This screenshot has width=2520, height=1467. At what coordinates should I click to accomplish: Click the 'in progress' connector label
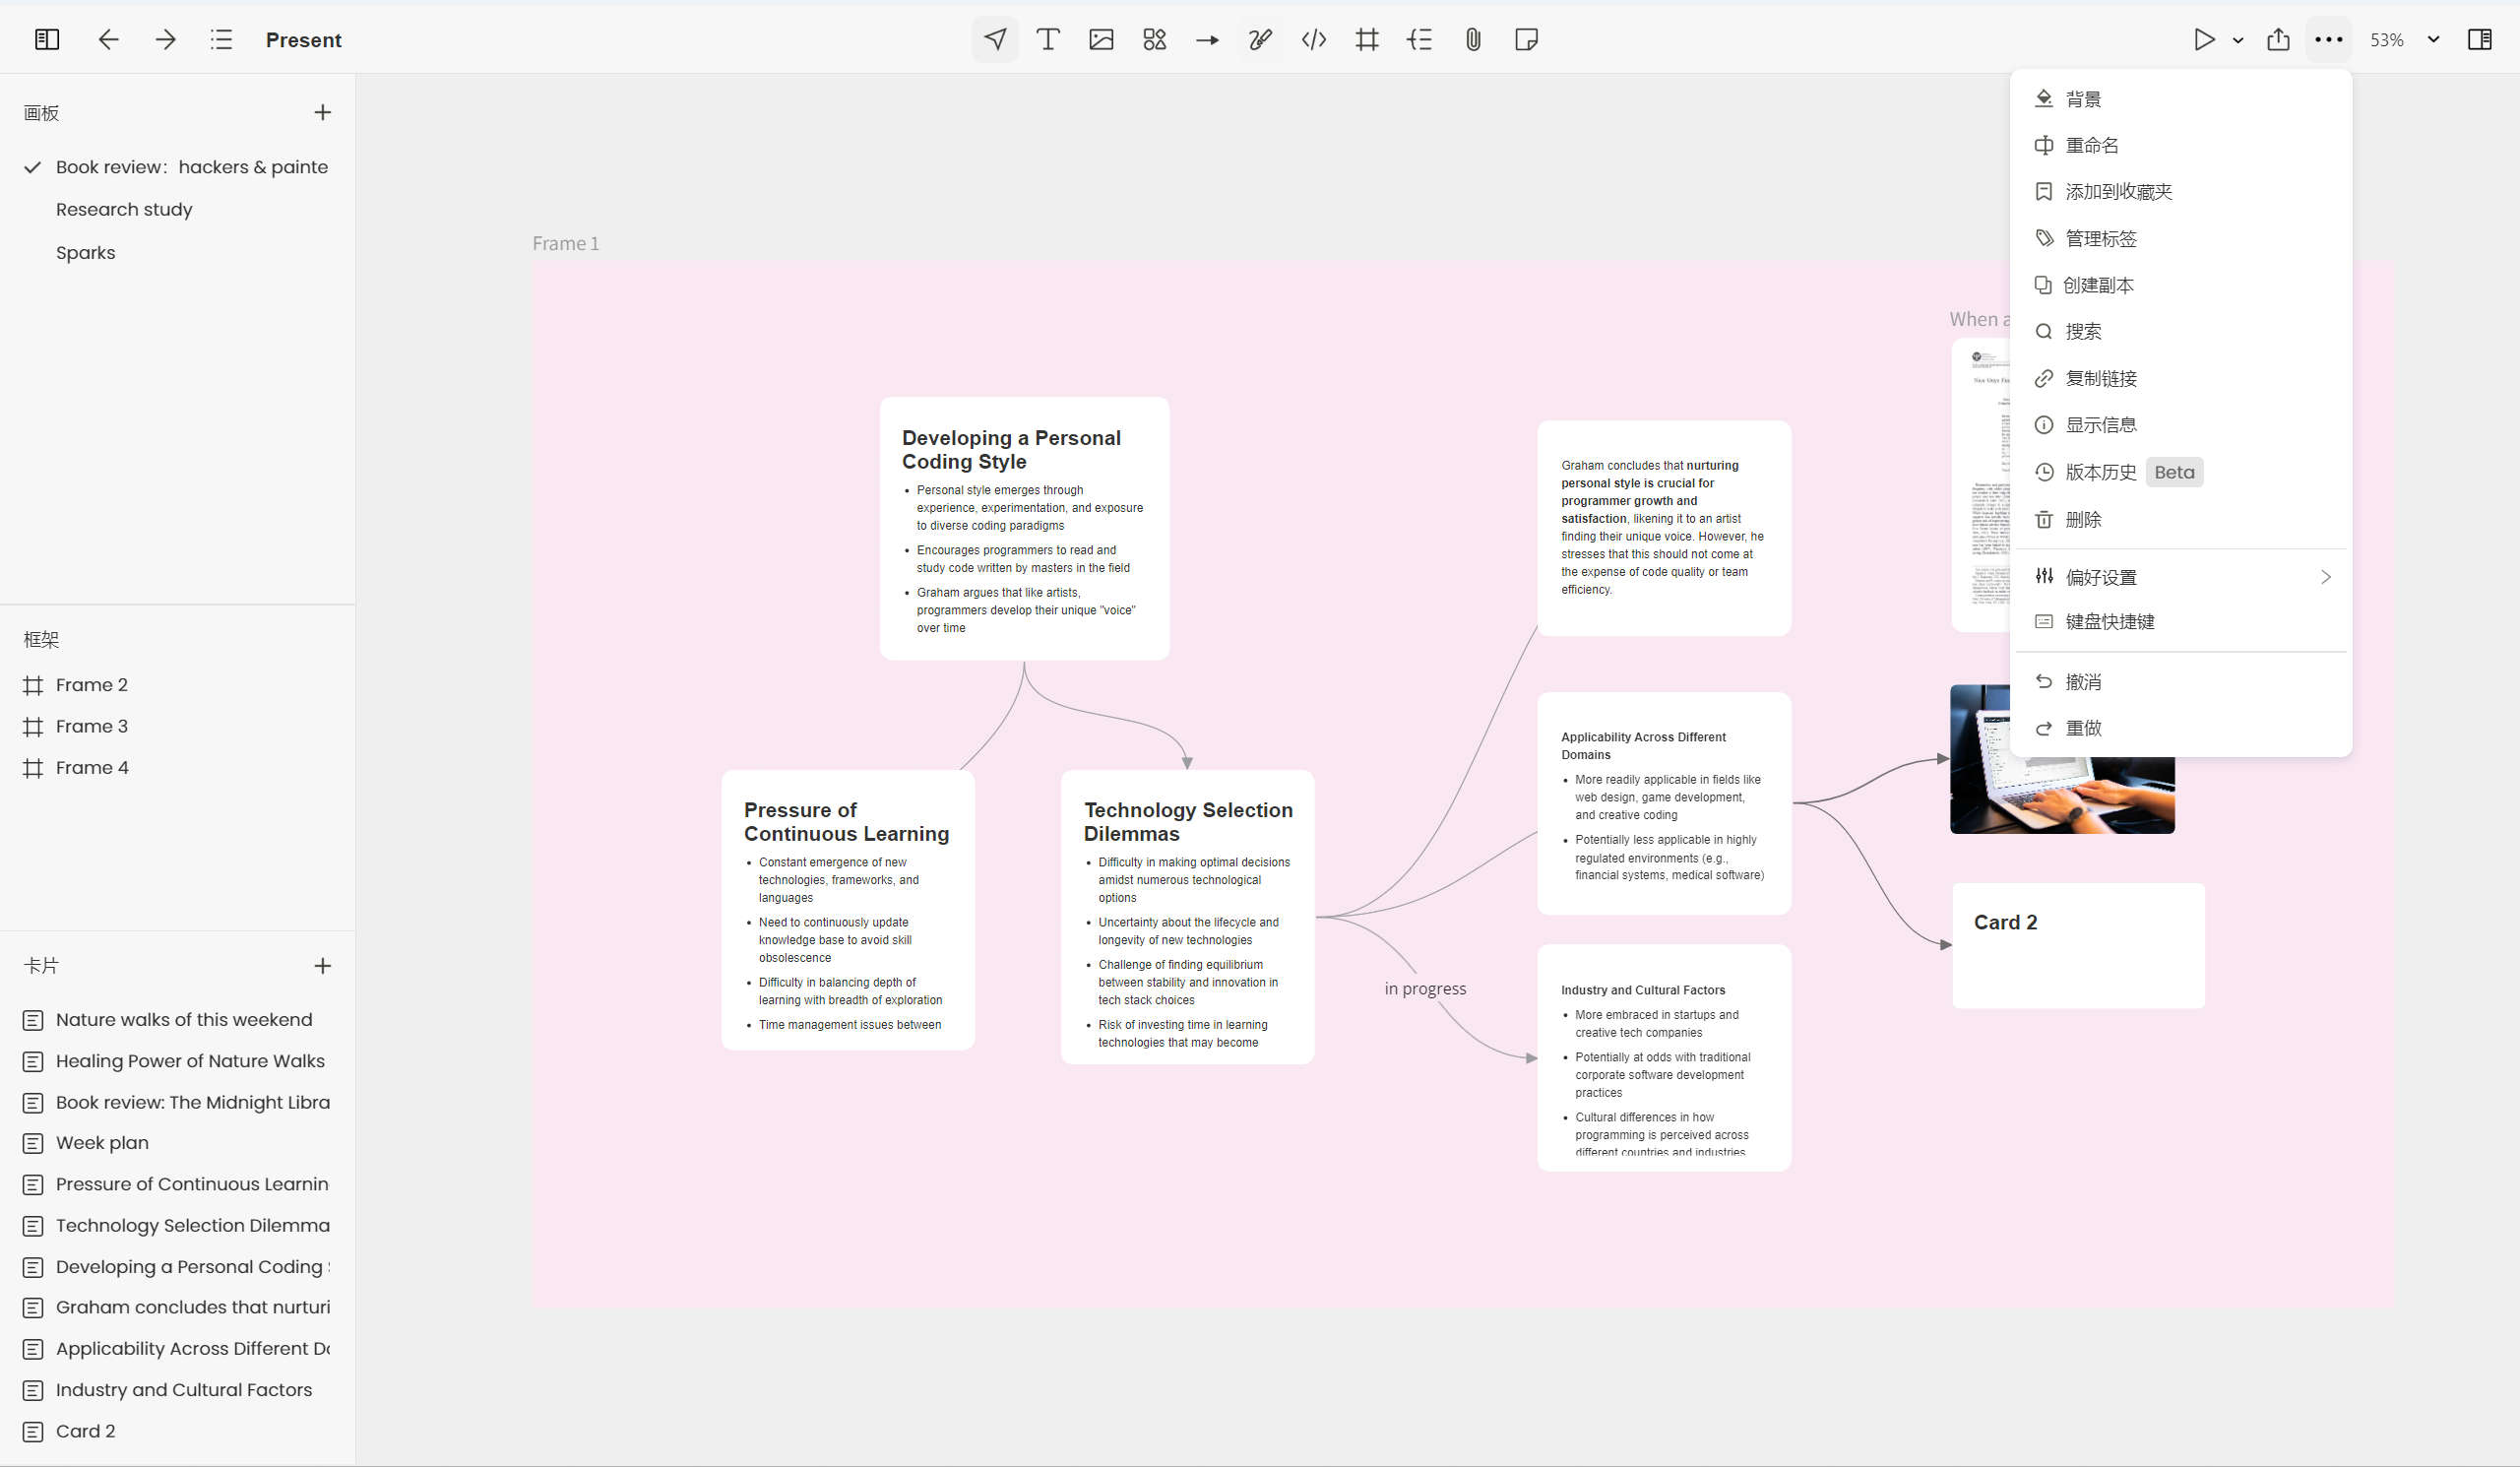[x=1425, y=988]
